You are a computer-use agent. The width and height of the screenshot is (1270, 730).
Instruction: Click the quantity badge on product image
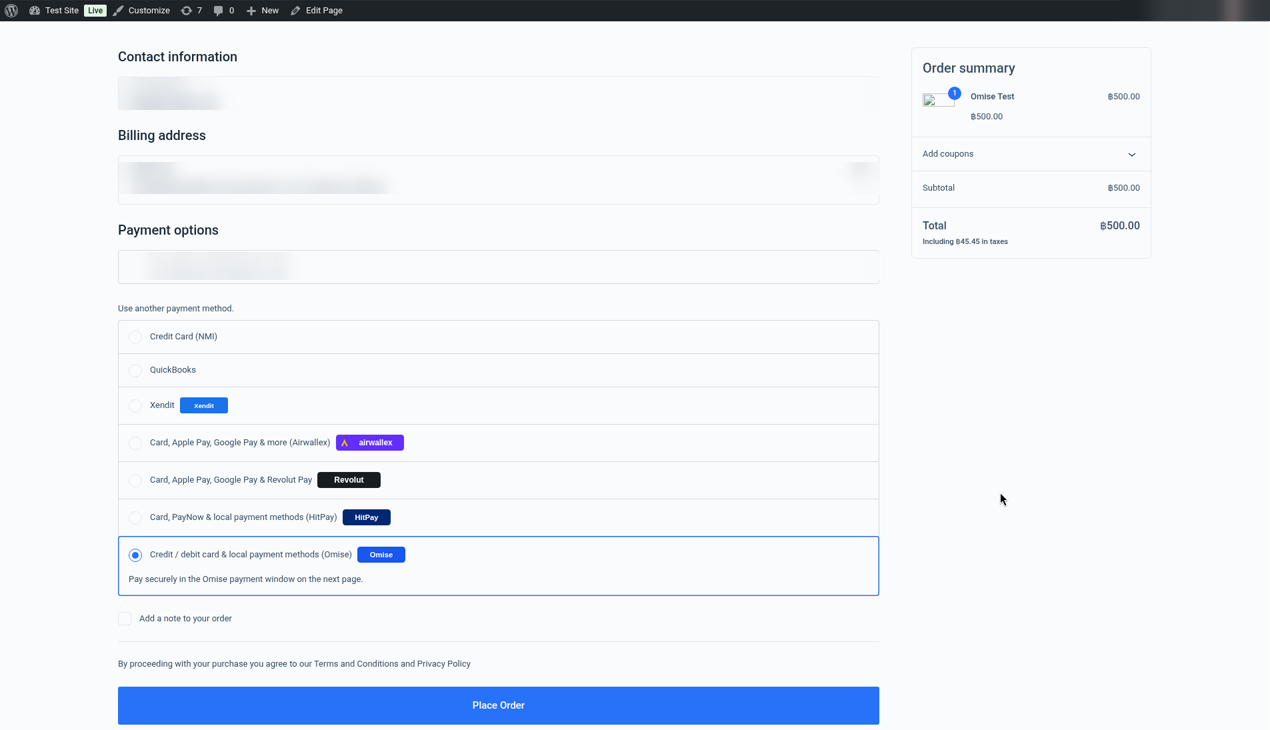click(x=954, y=93)
